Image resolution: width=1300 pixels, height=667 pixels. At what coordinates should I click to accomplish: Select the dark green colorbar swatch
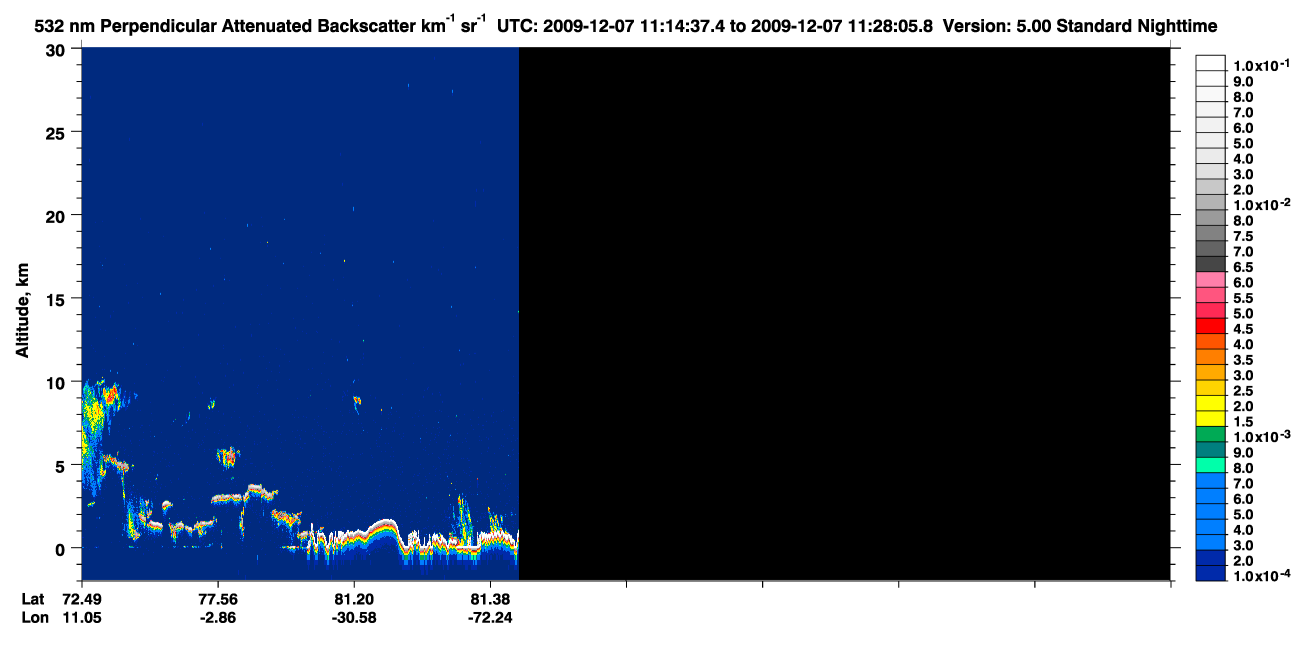tap(1210, 434)
